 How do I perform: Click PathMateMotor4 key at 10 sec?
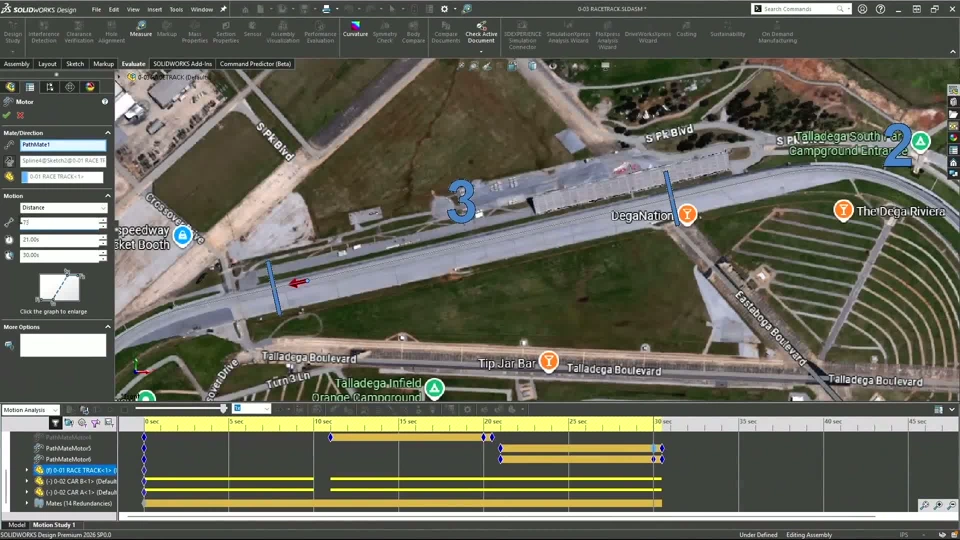pos(331,437)
